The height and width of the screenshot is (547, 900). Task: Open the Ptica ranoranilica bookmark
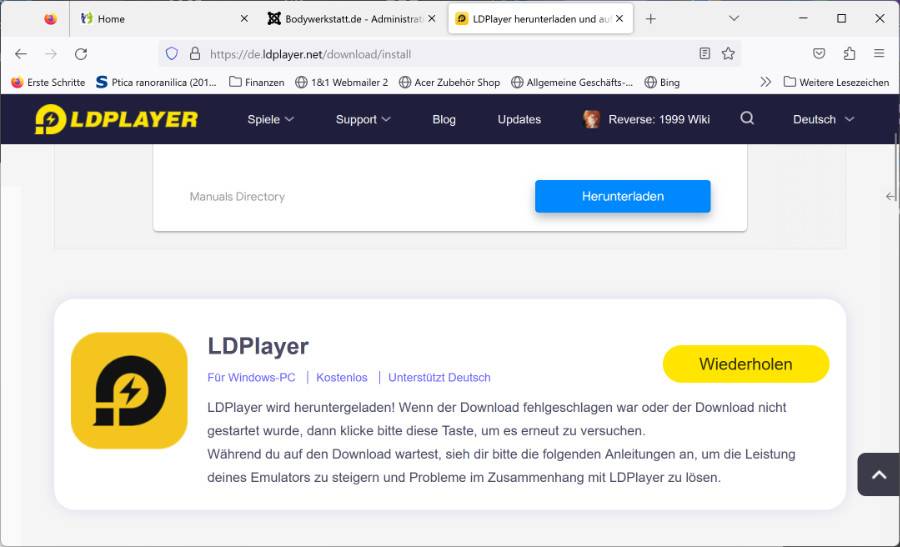coord(156,82)
